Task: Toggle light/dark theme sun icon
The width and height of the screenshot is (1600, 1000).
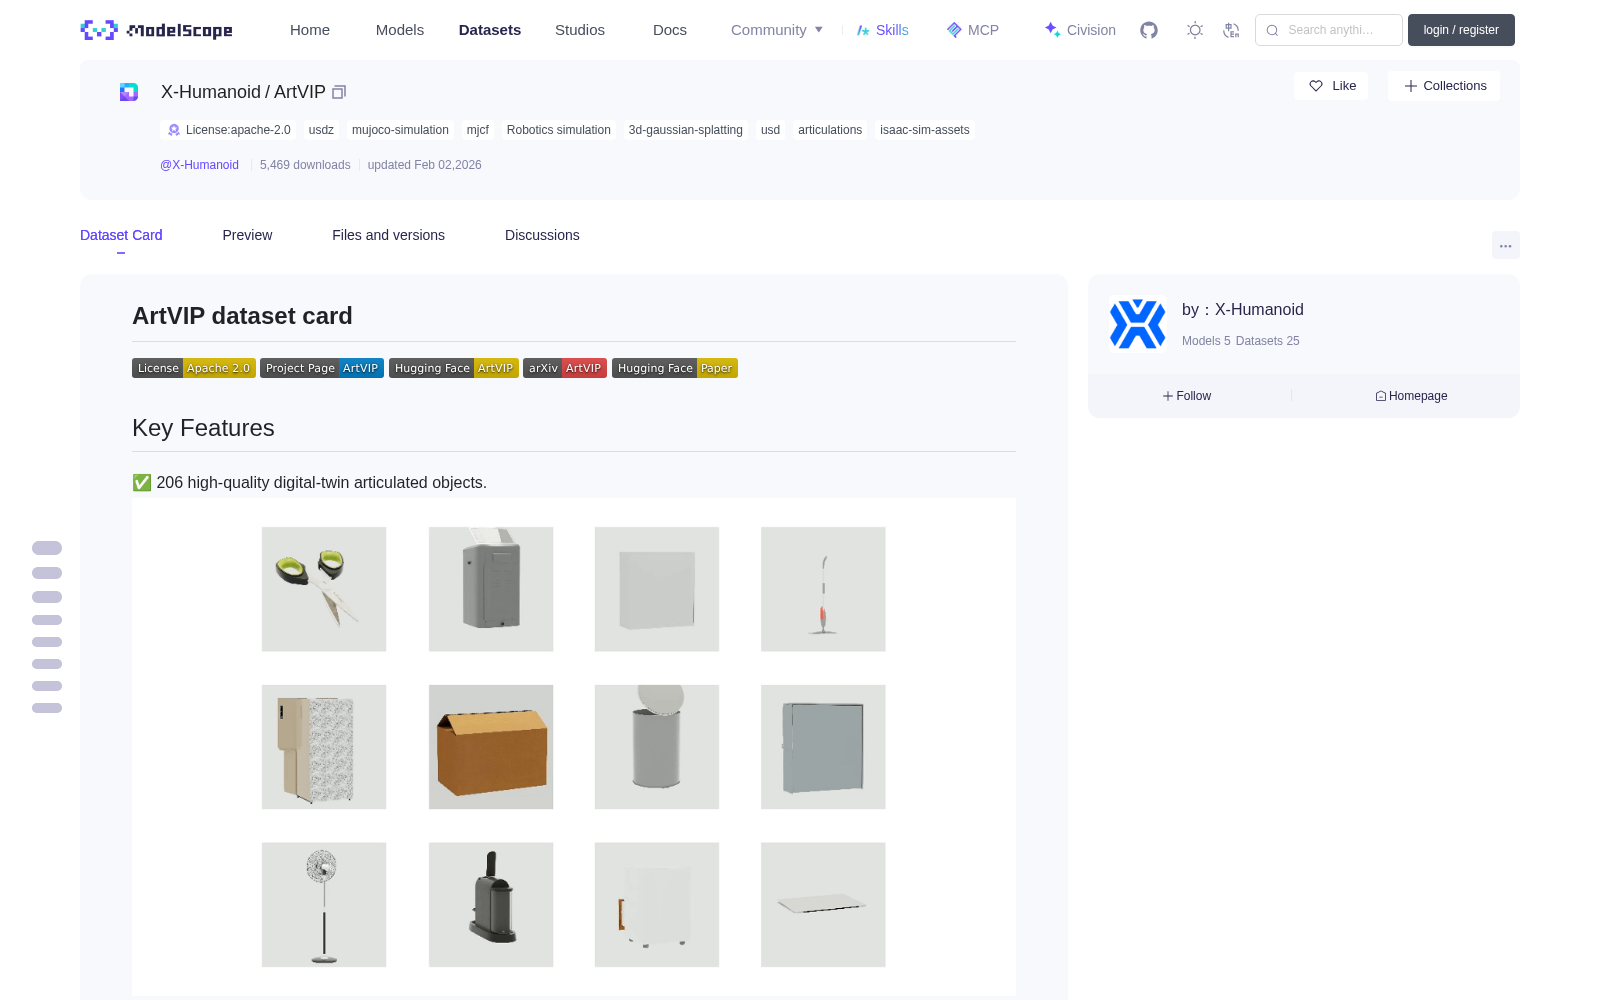Action: coord(1195,30)
